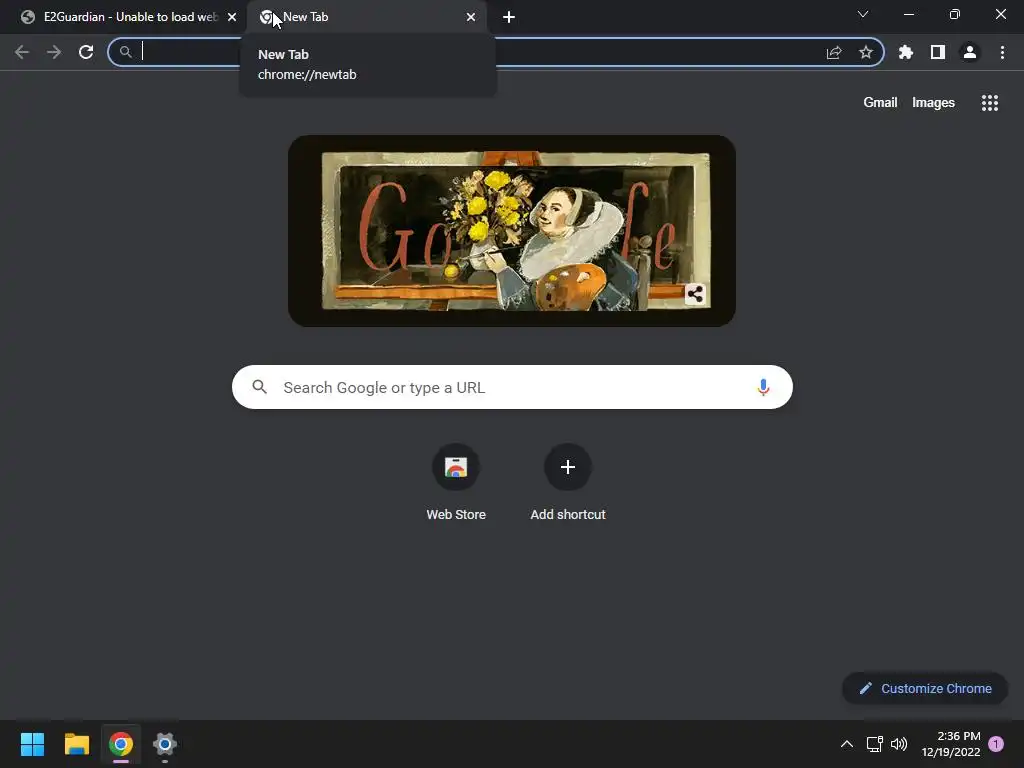
Task: Open Settings gear from the taskbar
Action: pos(165,744)
